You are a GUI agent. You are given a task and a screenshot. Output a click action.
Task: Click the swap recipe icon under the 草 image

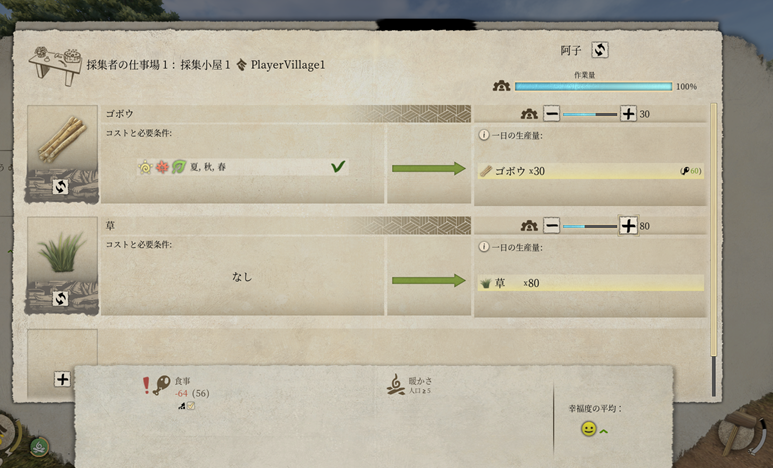coord(61,299)
